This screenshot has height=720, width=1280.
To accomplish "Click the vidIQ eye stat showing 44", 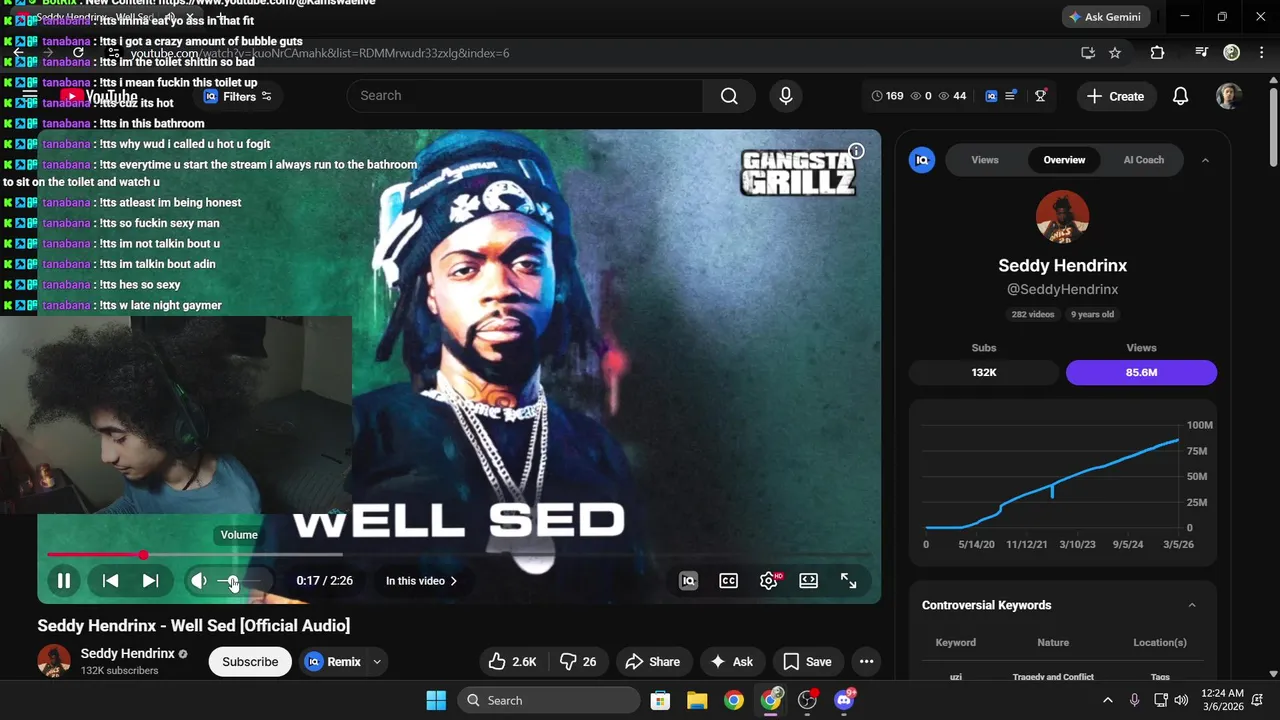I will [951, 96].
